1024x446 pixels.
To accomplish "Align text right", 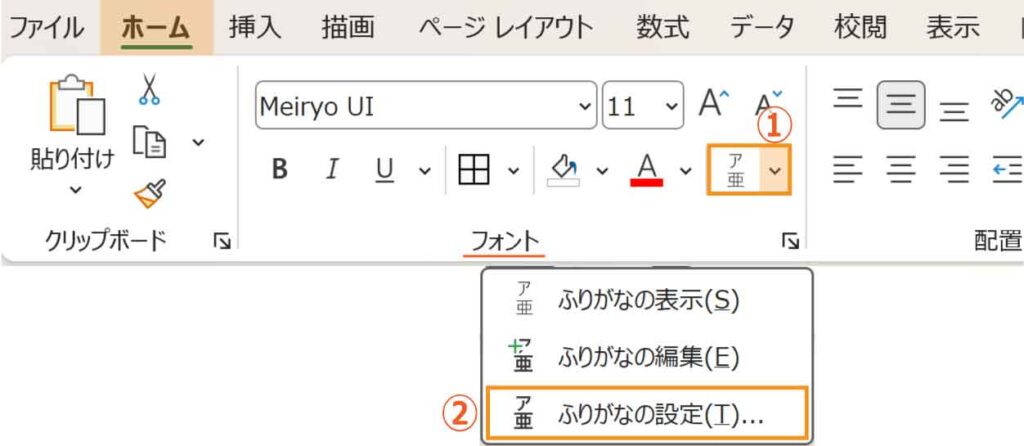I will (954, 170).
